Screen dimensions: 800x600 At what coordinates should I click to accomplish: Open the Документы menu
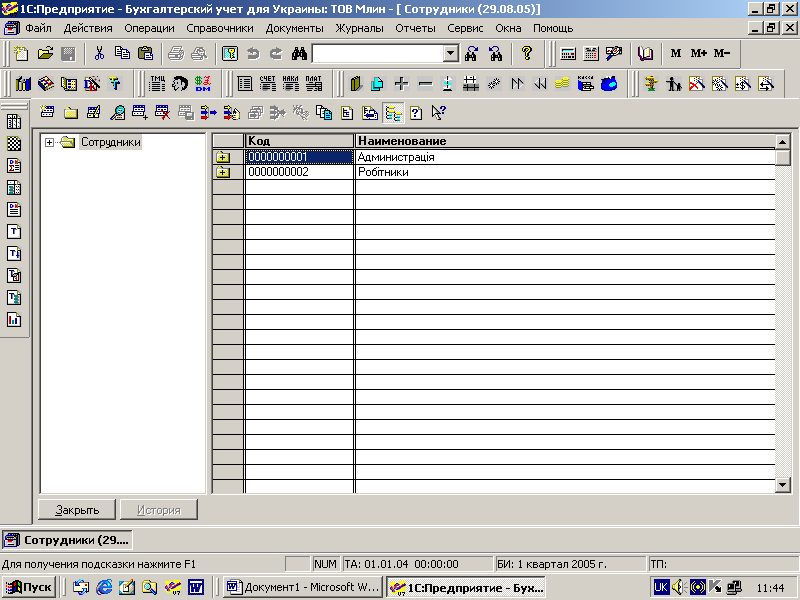[x=294, y=28]
